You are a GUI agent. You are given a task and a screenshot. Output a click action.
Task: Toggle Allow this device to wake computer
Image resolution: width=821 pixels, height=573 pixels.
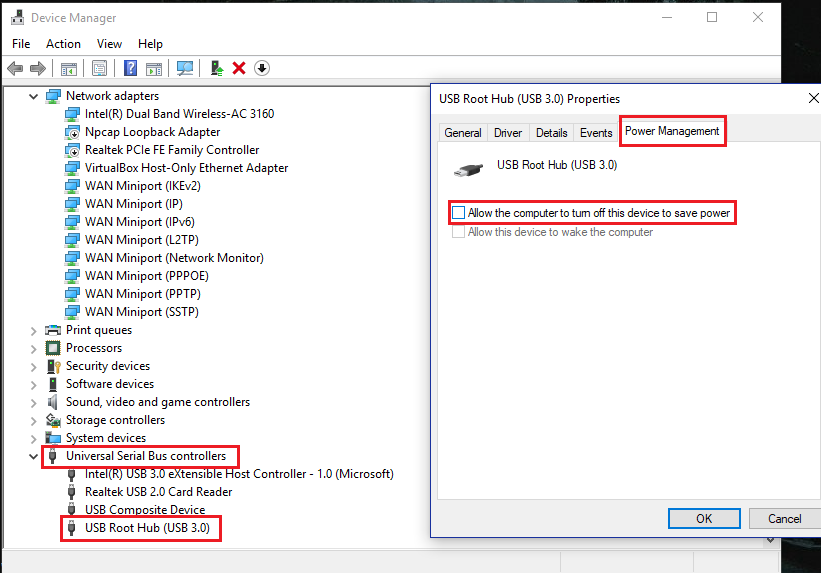[458, 232]
